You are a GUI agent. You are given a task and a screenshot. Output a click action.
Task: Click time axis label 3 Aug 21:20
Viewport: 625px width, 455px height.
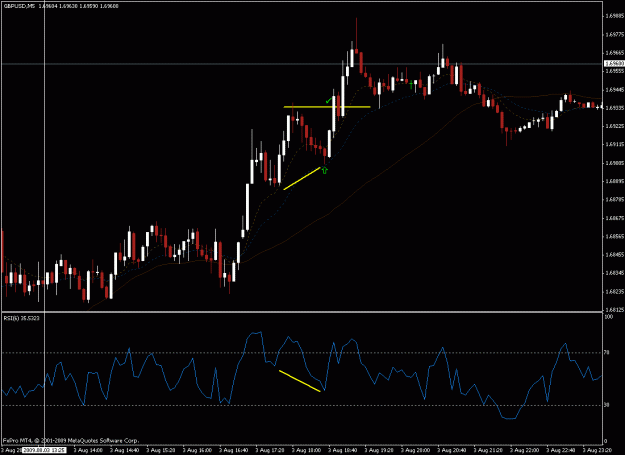pyautogui.click(x=488, y=450)
